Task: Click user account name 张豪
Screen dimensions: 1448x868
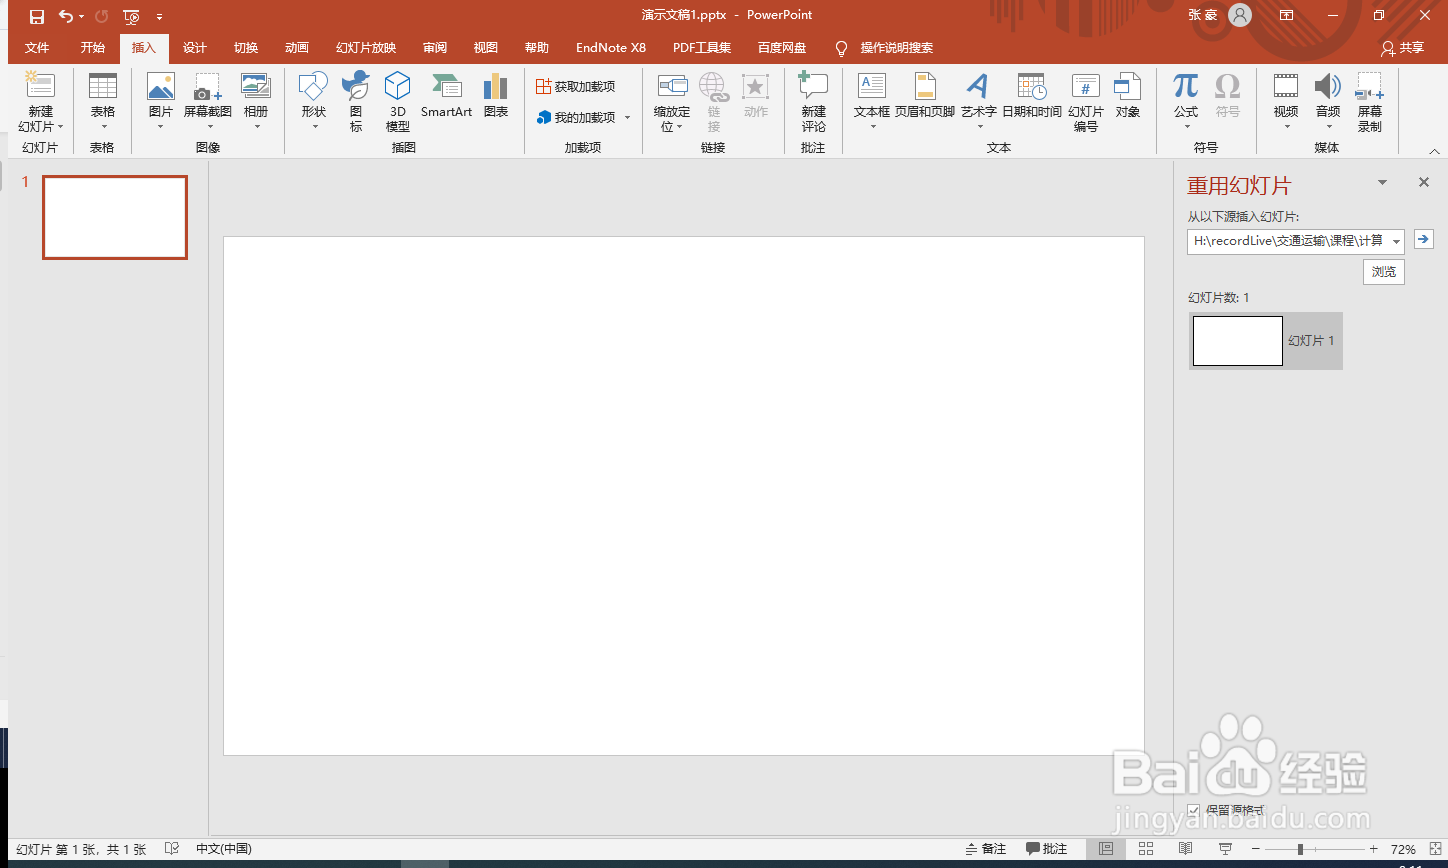Action: click(x=1202, y=15)
